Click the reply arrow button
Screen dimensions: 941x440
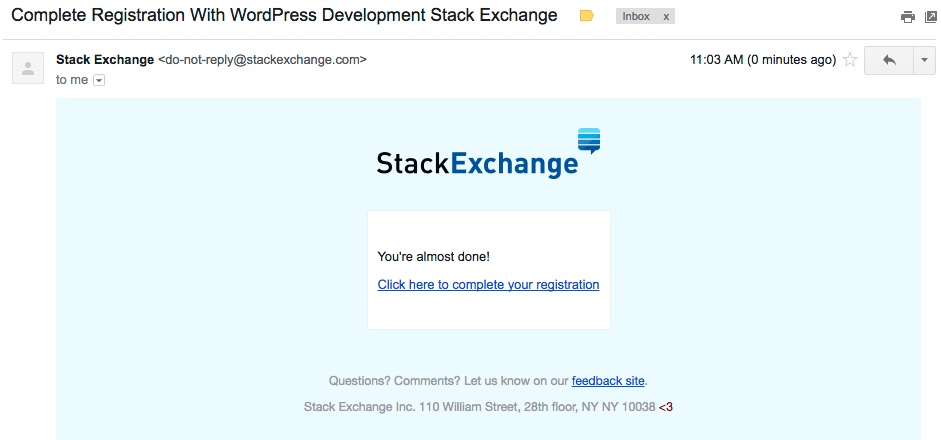(888, 60)
